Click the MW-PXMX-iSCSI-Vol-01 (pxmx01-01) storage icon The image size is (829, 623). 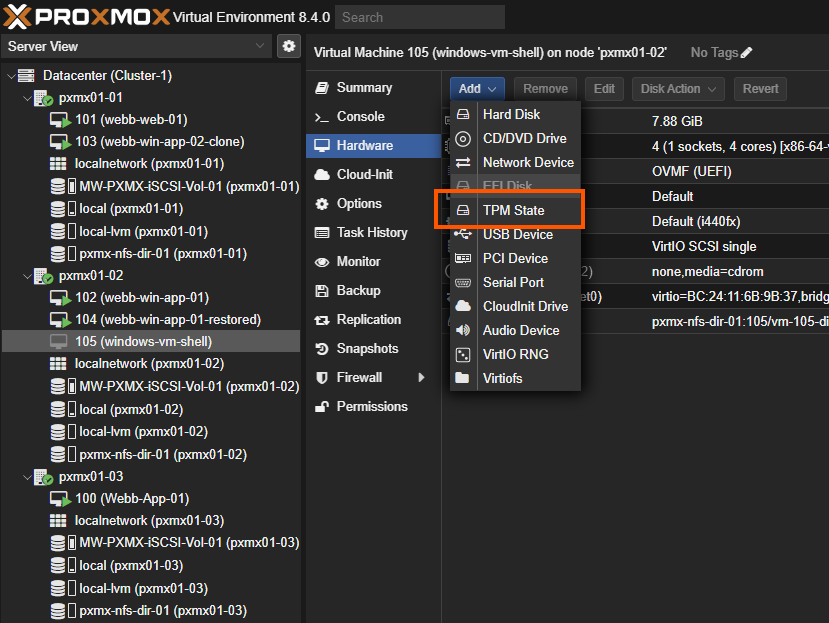coord(63,186)
